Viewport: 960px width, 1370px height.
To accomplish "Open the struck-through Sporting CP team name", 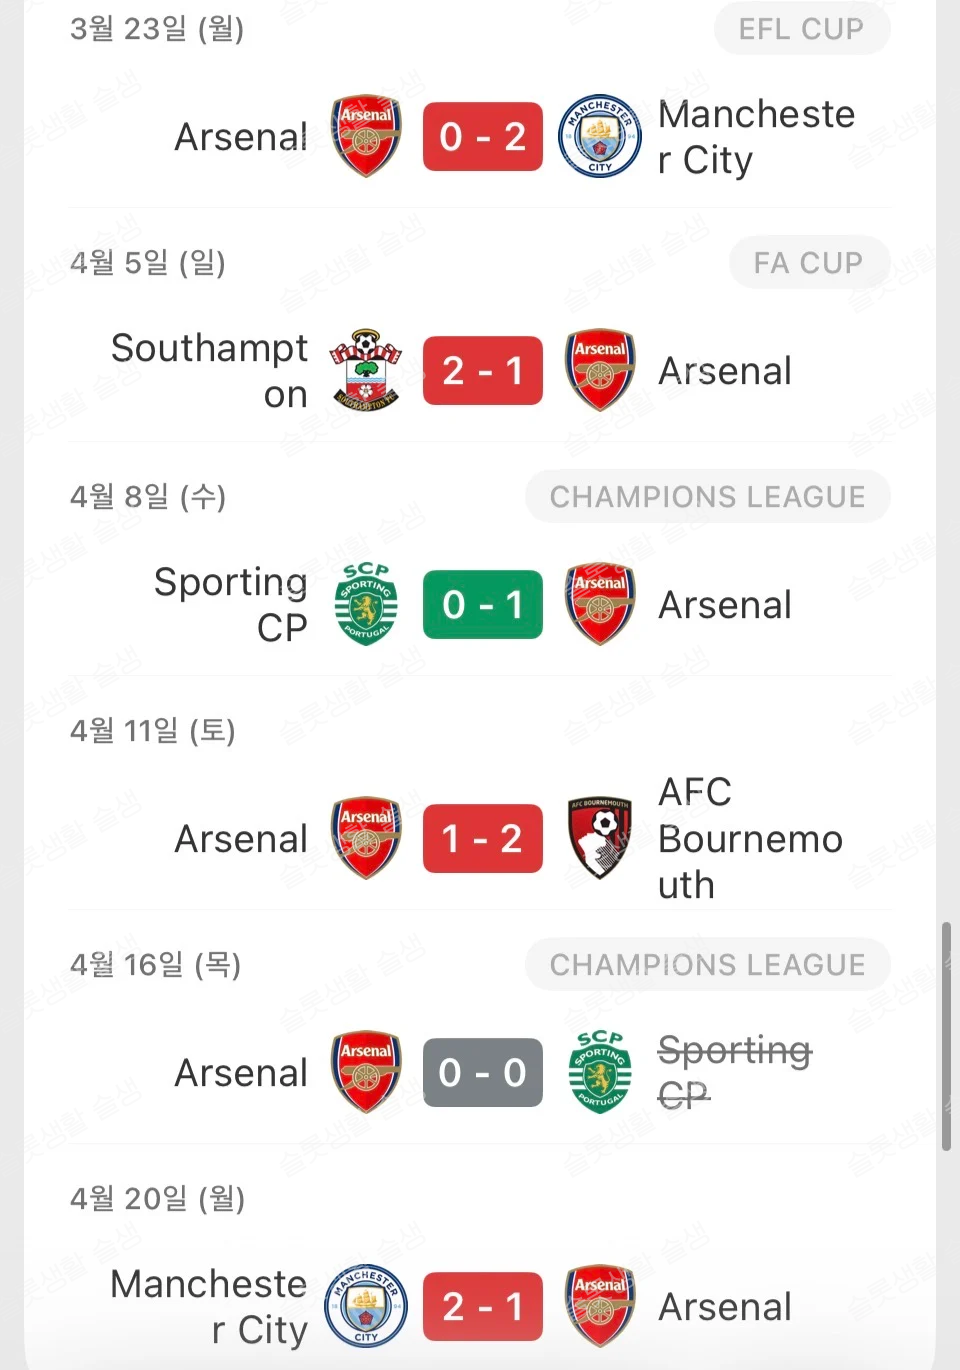I will coord(734,1072).
